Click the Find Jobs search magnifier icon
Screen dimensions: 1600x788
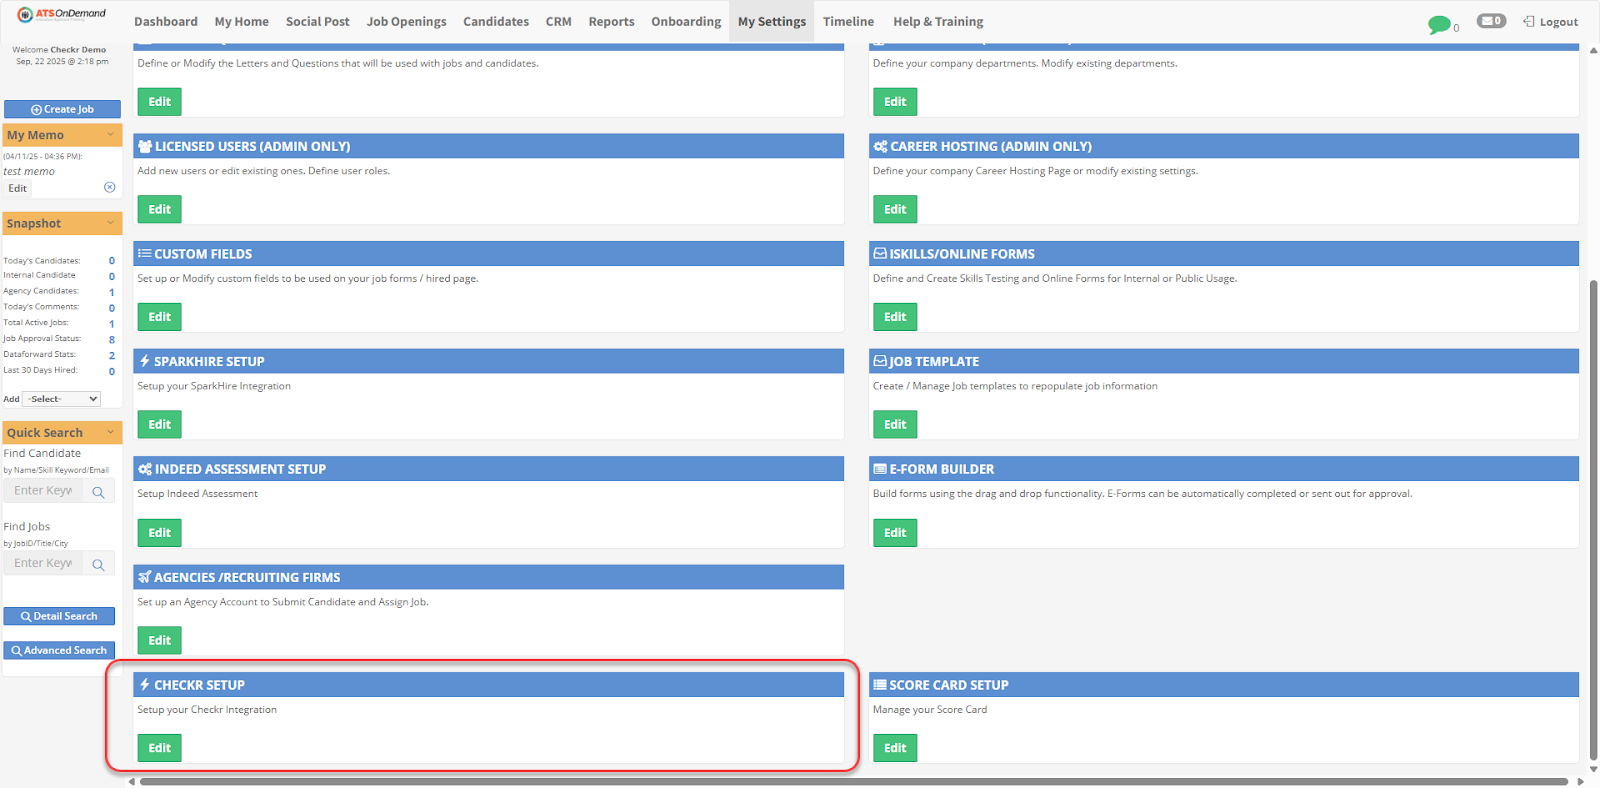[x=98, y=564]
